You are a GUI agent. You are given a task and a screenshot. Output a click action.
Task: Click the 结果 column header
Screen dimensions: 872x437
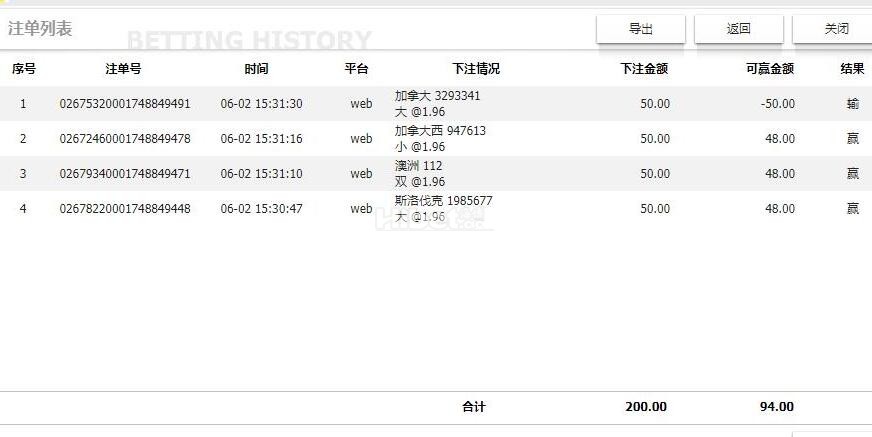(x=852, y=69)
